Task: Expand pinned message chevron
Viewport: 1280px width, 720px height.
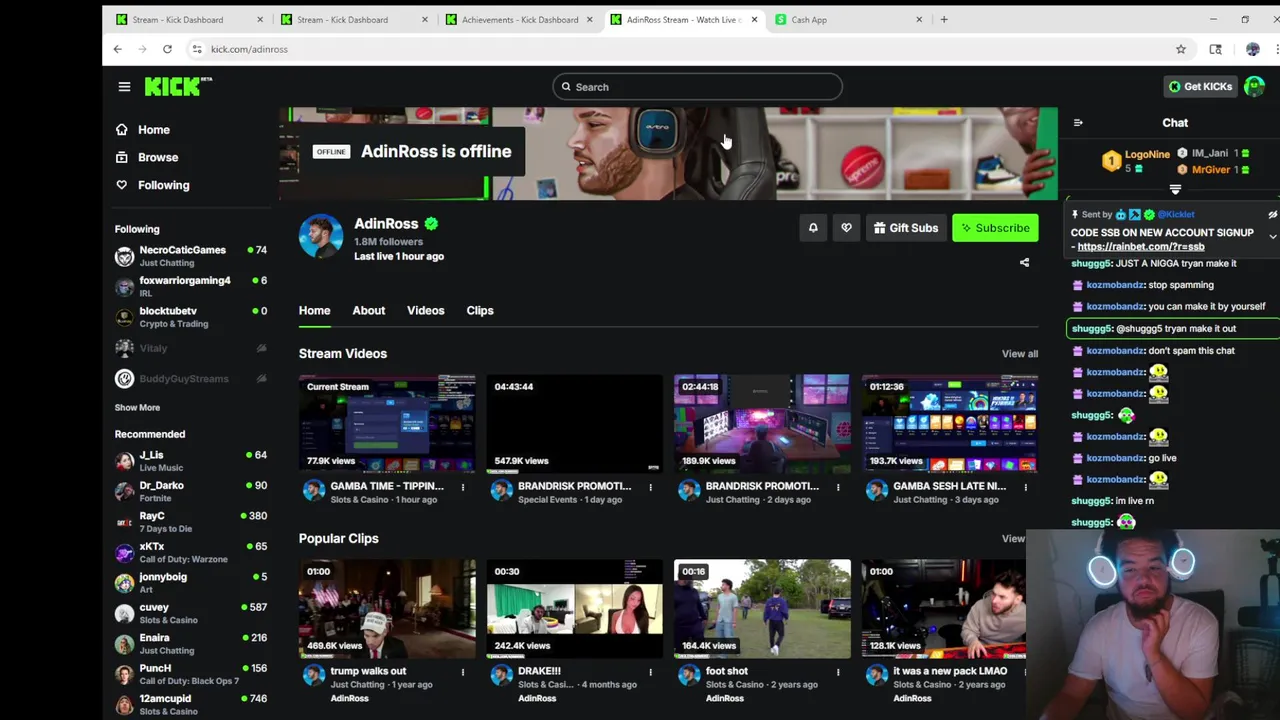Action: (1272, 236)
